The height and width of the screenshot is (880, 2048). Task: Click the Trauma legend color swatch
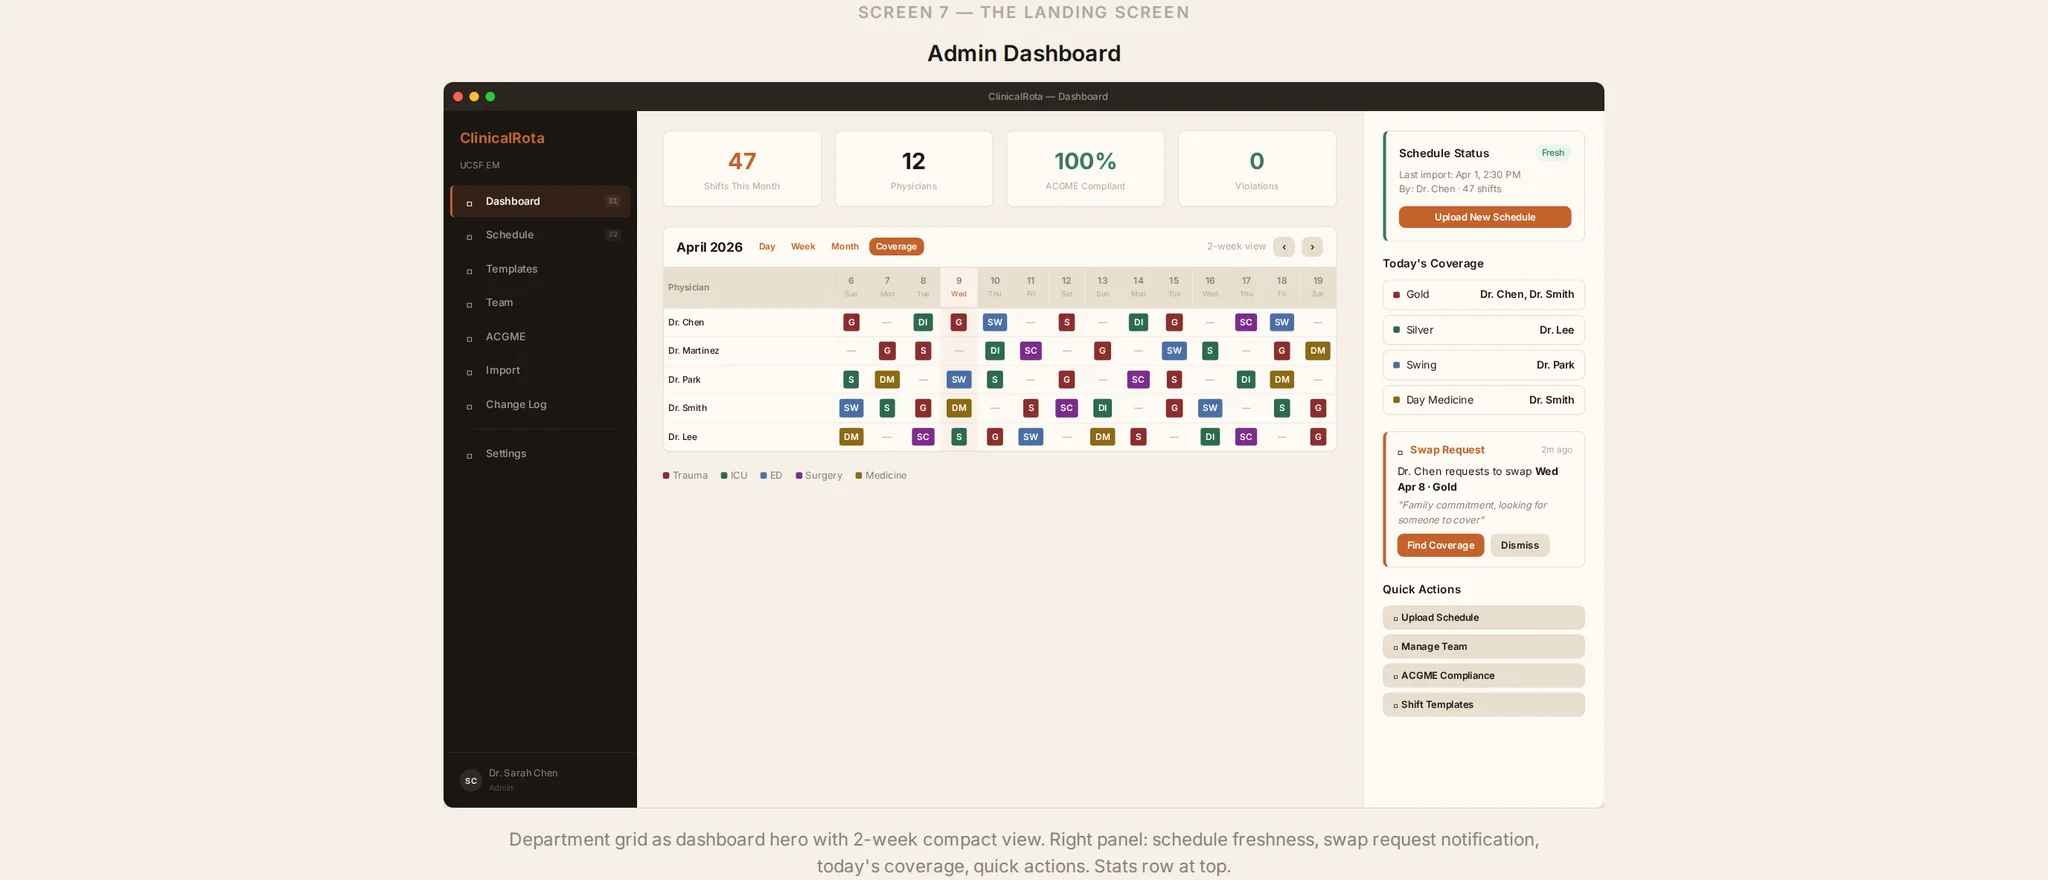[x=666, y=476]
